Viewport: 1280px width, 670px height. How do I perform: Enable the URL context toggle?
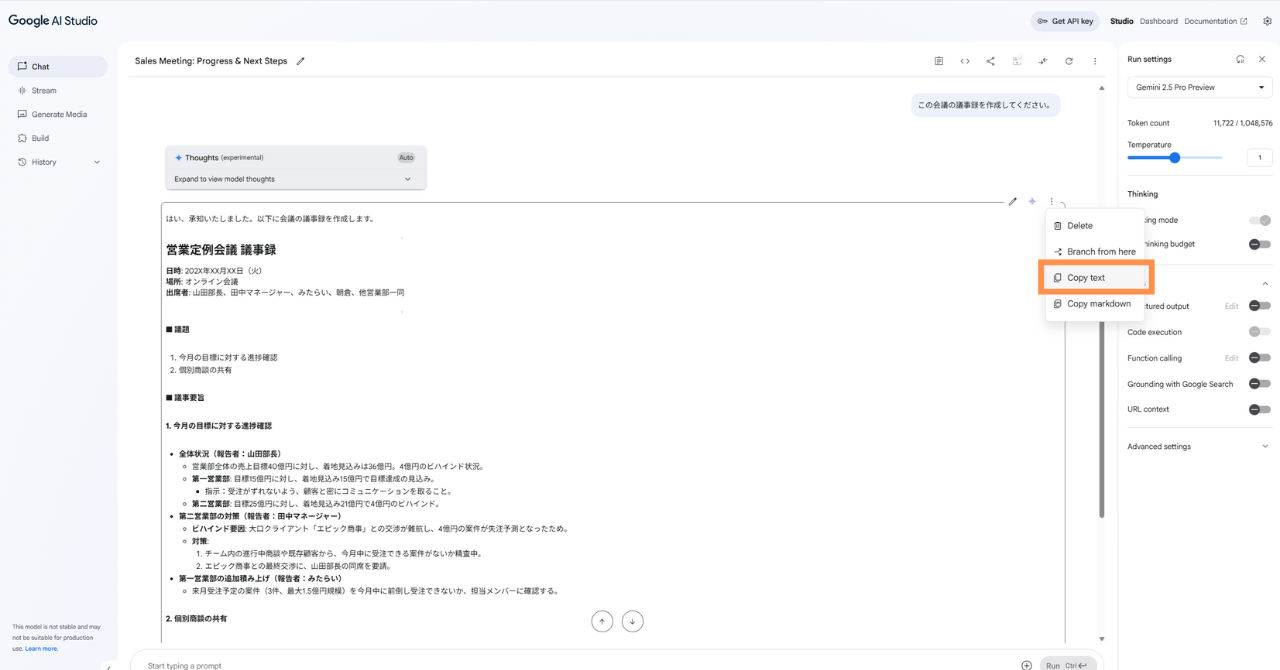[x=1259, y=409]
